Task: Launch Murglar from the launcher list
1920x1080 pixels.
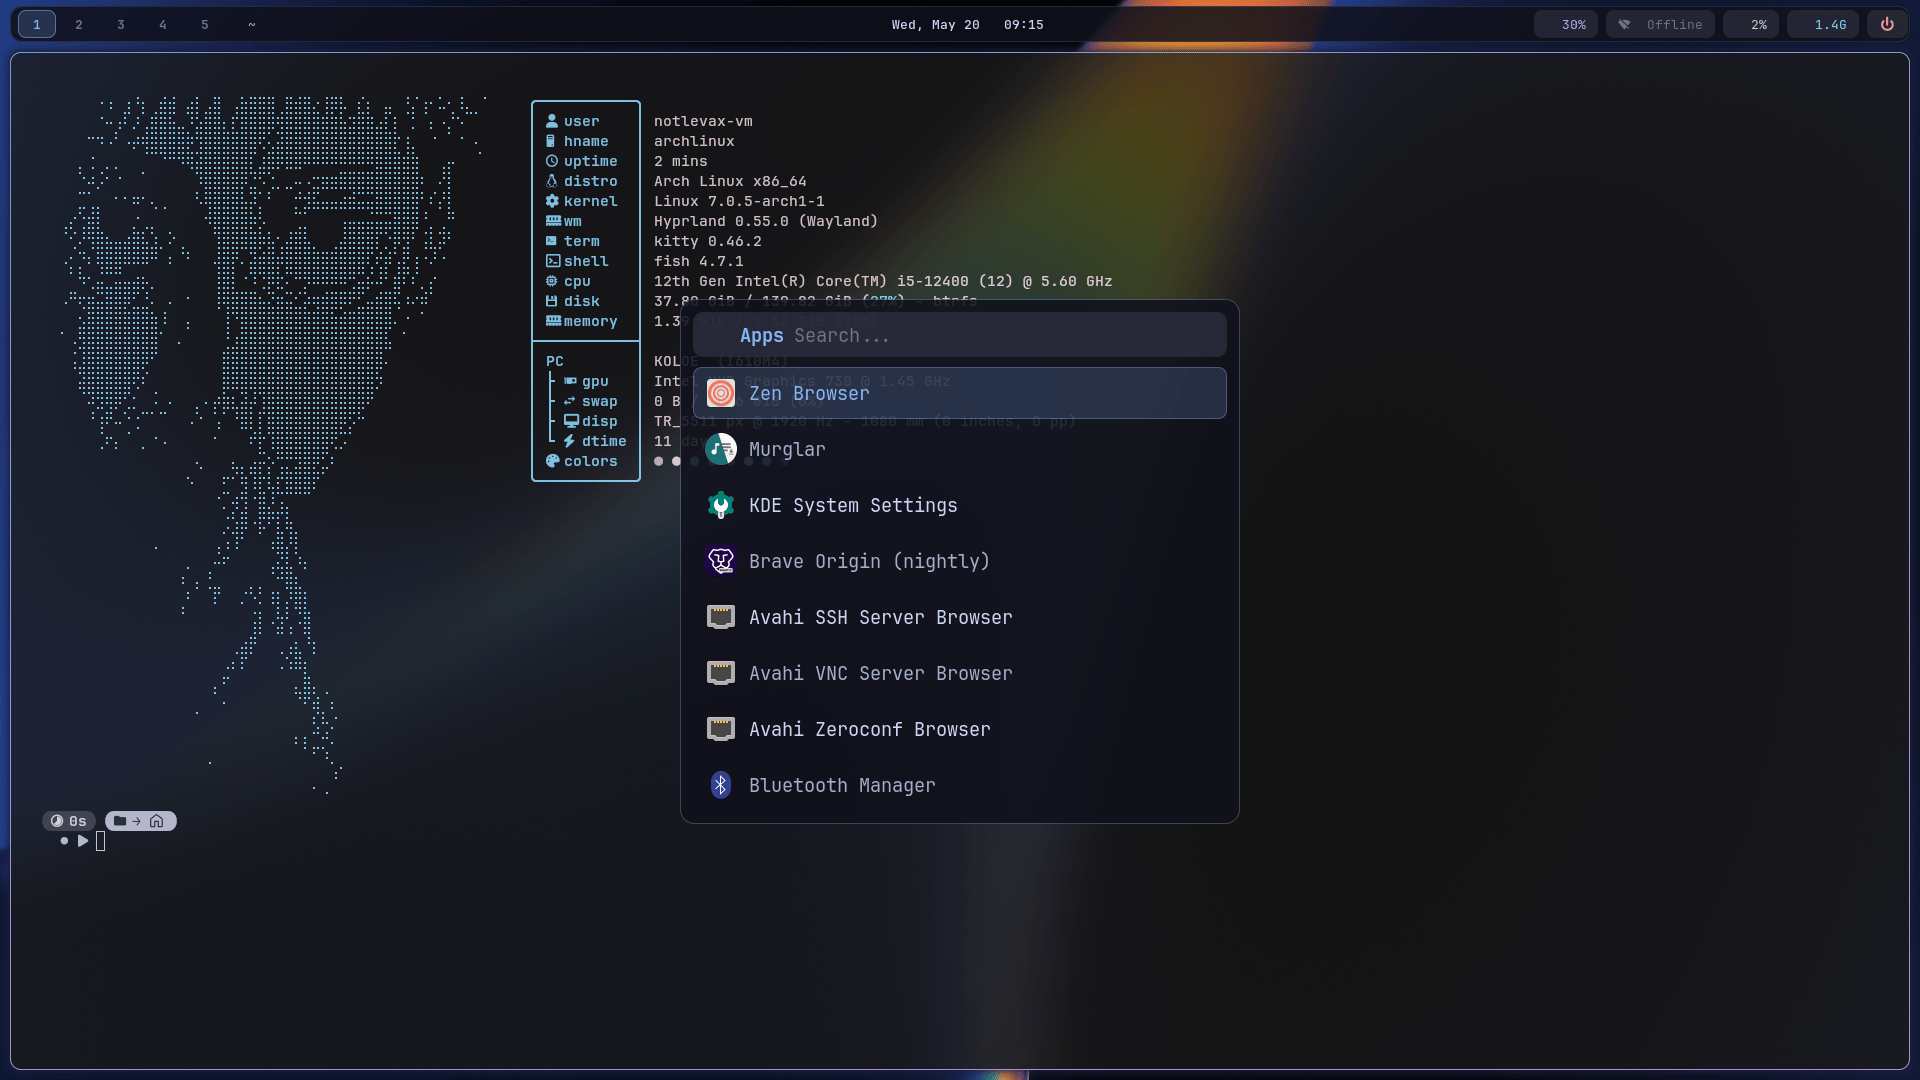Action: (960, 449)
